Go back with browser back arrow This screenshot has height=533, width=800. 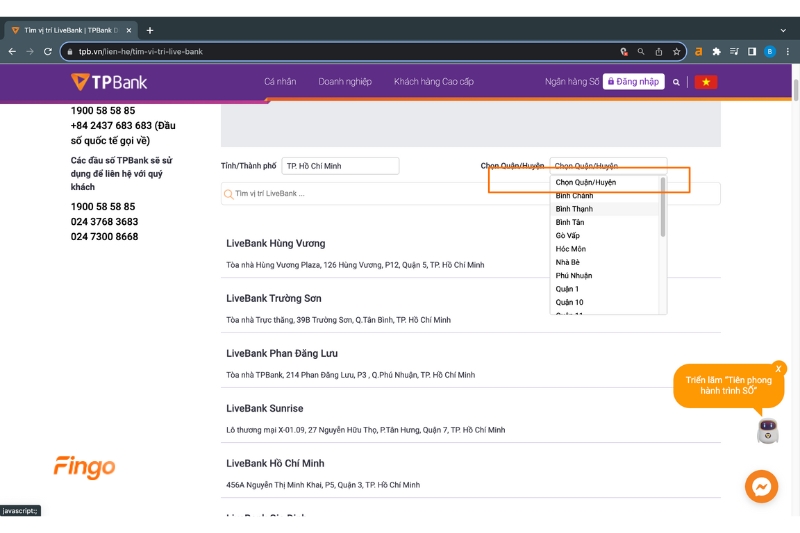point(12,52)
